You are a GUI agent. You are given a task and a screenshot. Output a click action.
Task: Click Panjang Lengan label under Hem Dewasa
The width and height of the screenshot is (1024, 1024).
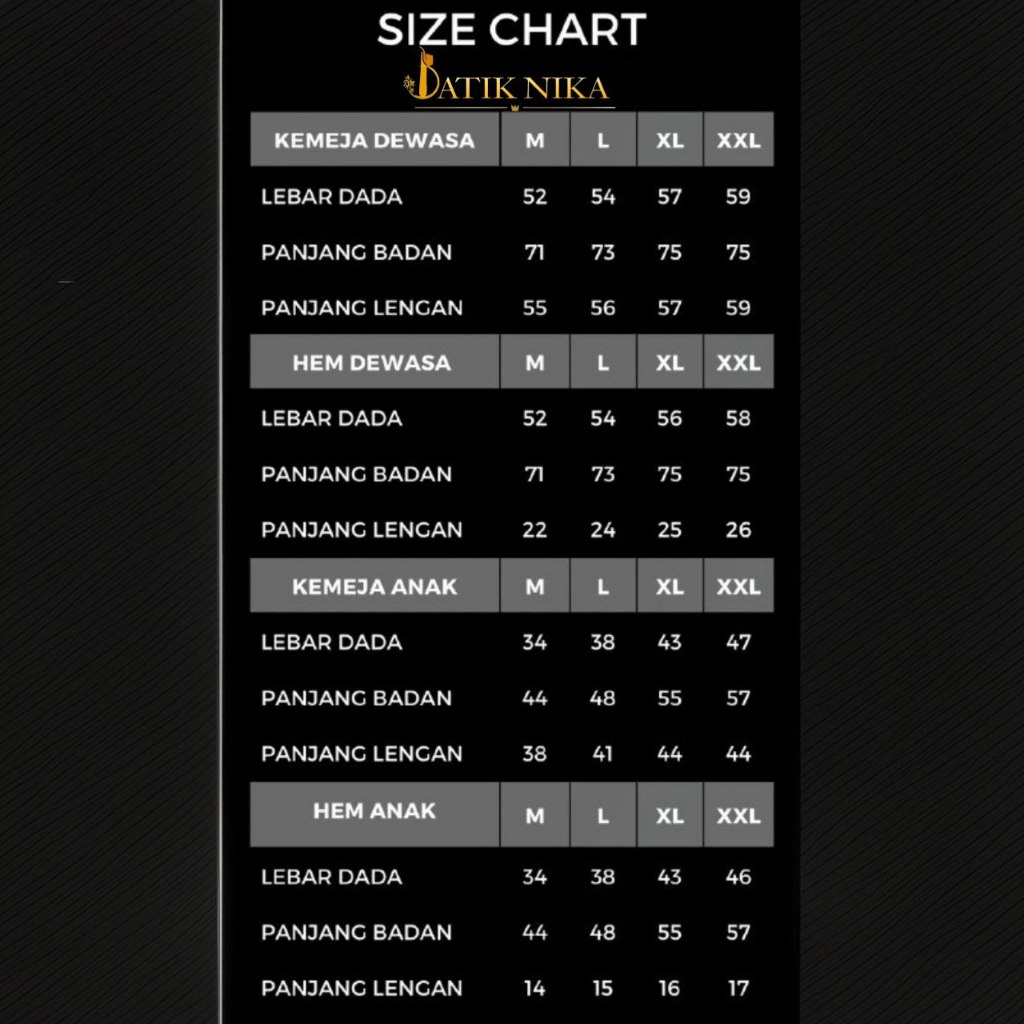tap(362, 530)
